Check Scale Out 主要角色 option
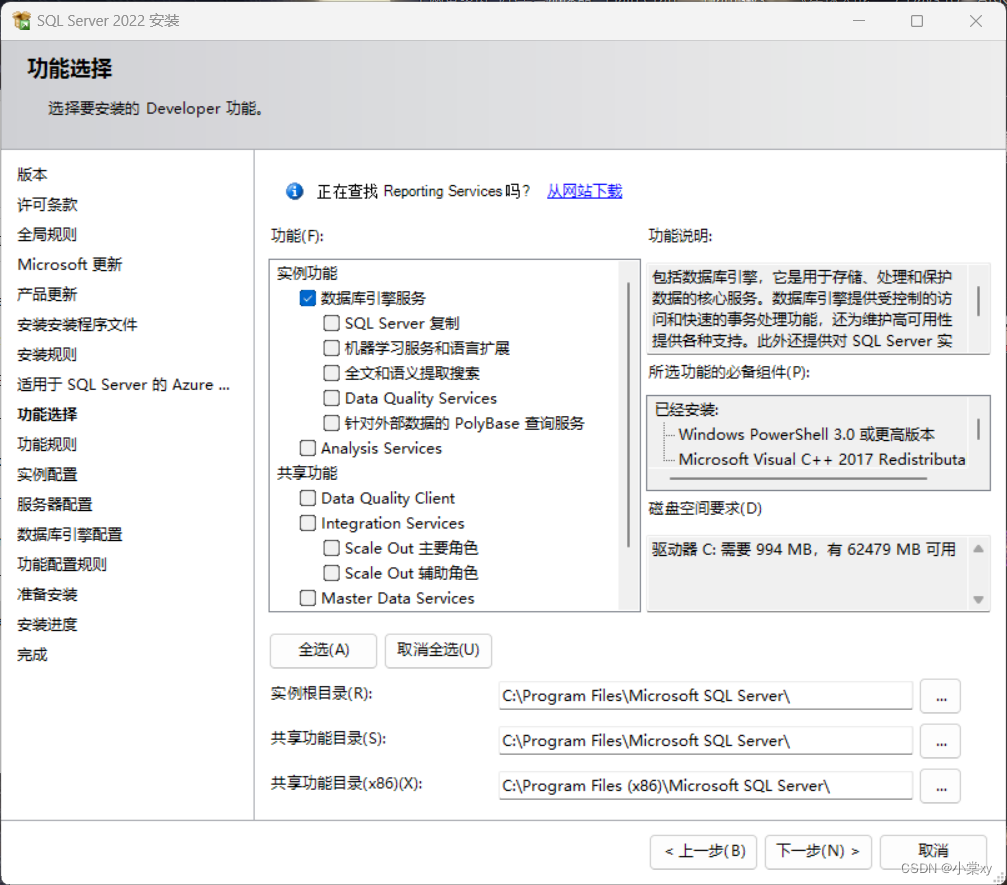The image size is (1007, 885). (x=331, y=548)
